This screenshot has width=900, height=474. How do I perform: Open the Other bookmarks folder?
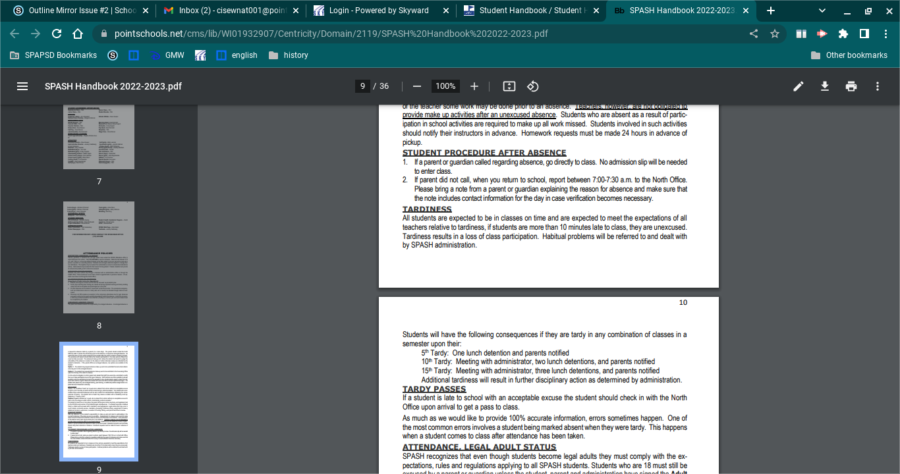(x=849, y=55)
